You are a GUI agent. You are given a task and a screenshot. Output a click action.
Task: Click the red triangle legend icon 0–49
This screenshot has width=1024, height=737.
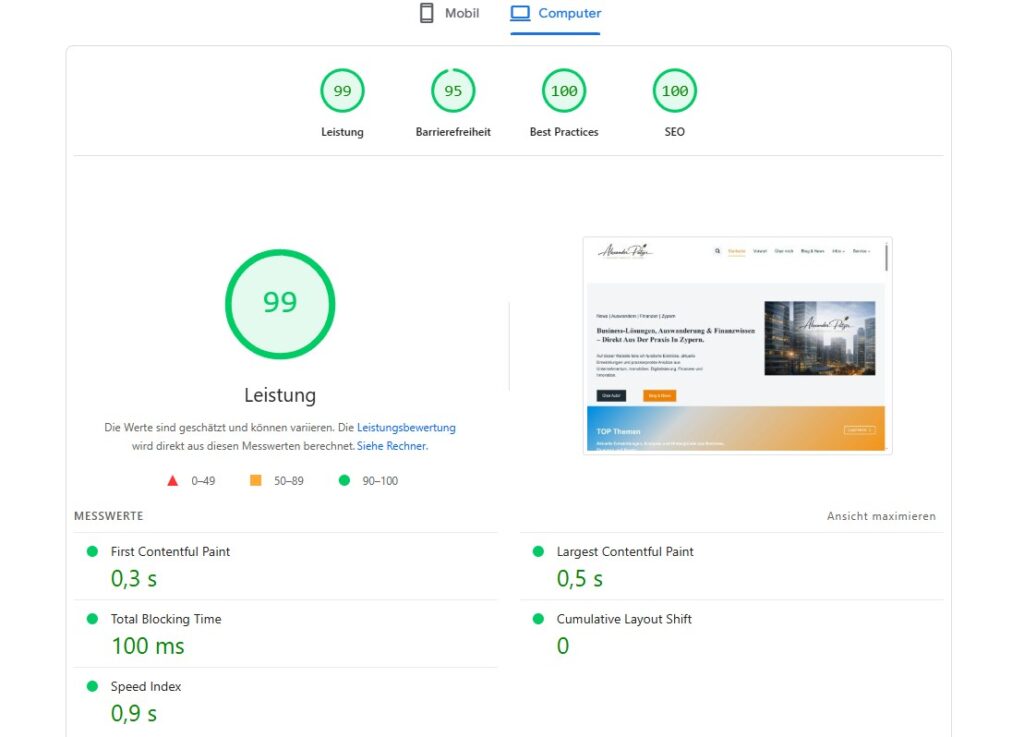[x=173, y=481]
